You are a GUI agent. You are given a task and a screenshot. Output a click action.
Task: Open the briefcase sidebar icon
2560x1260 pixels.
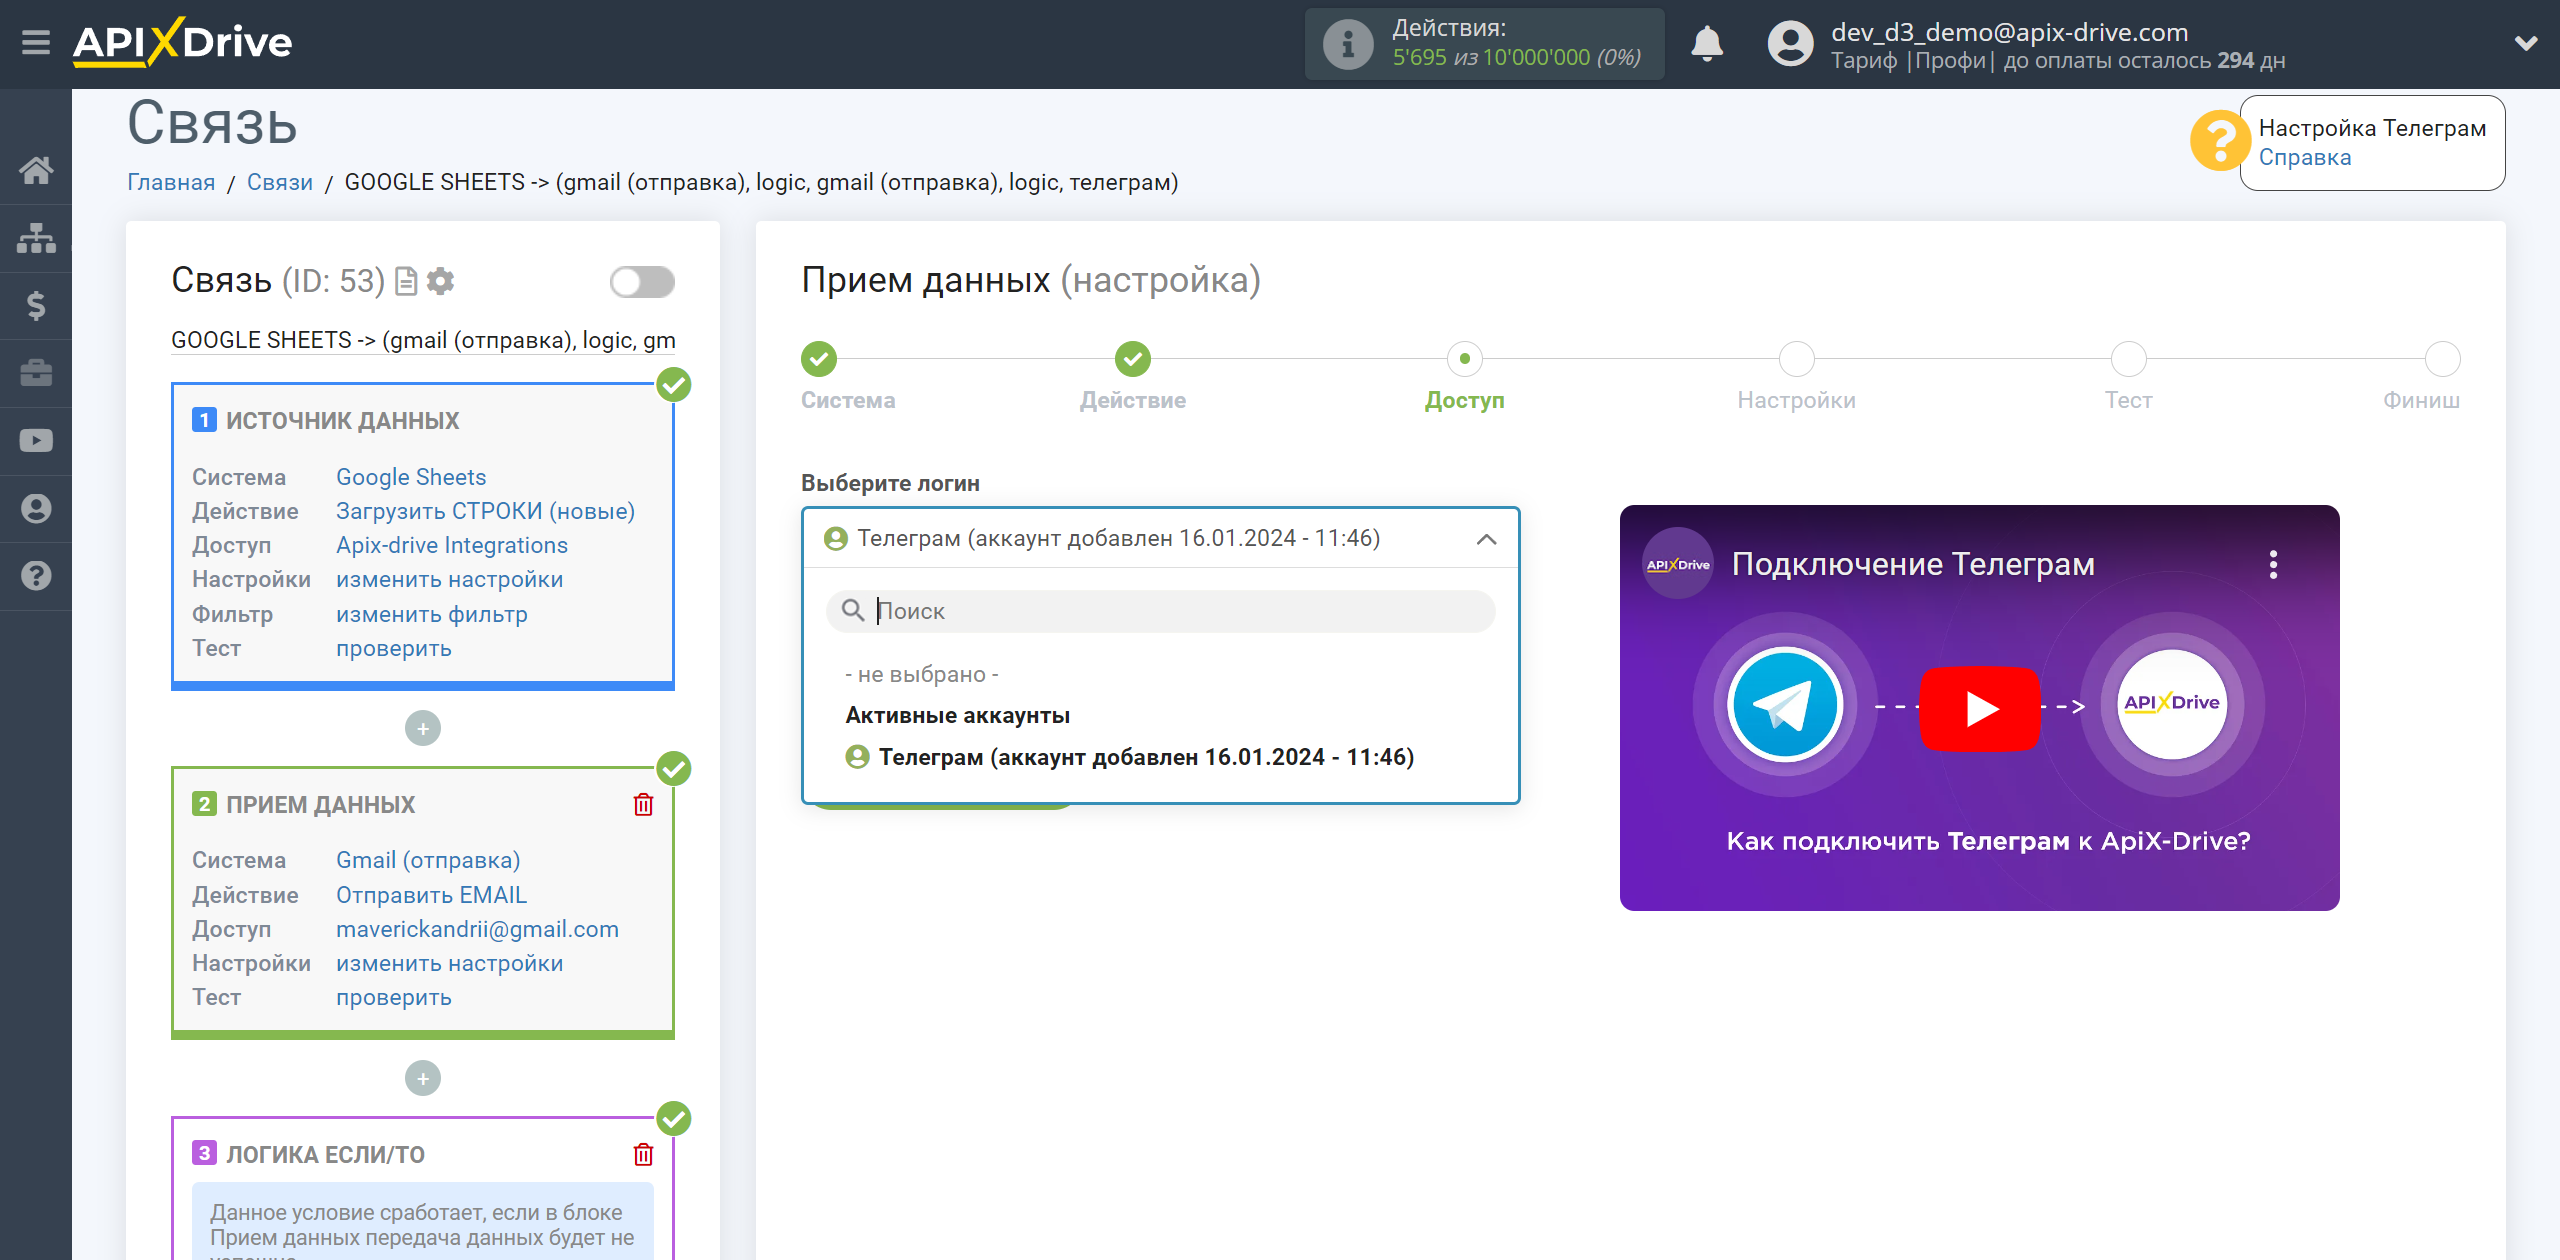(x=36, y=373)
